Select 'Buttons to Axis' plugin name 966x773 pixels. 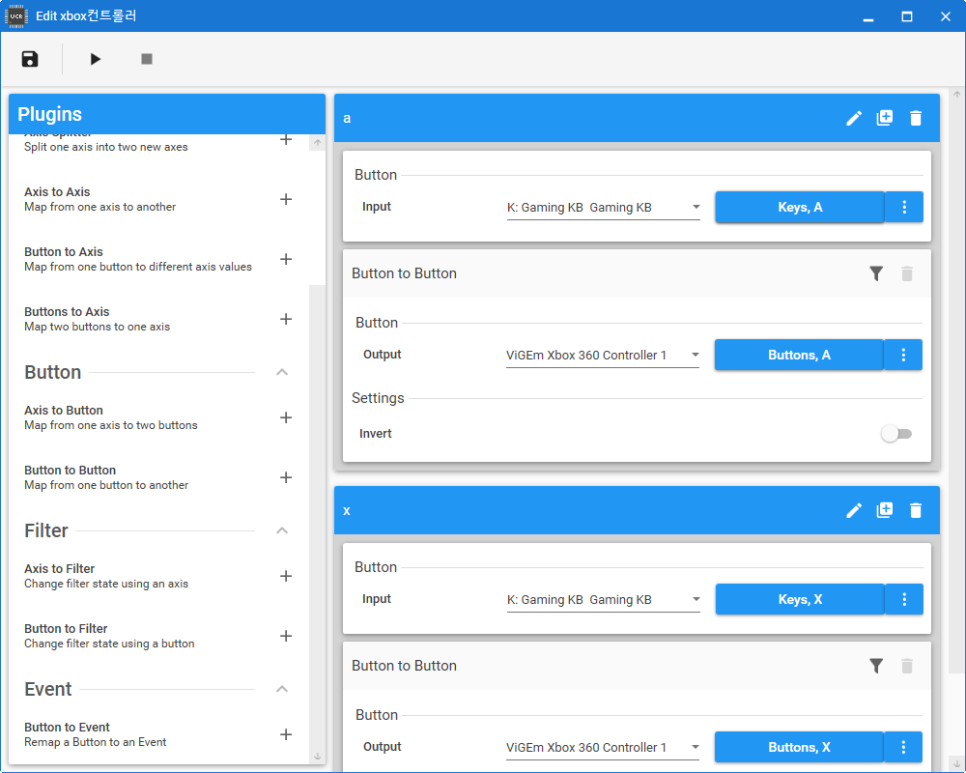(x=67, y=312)
